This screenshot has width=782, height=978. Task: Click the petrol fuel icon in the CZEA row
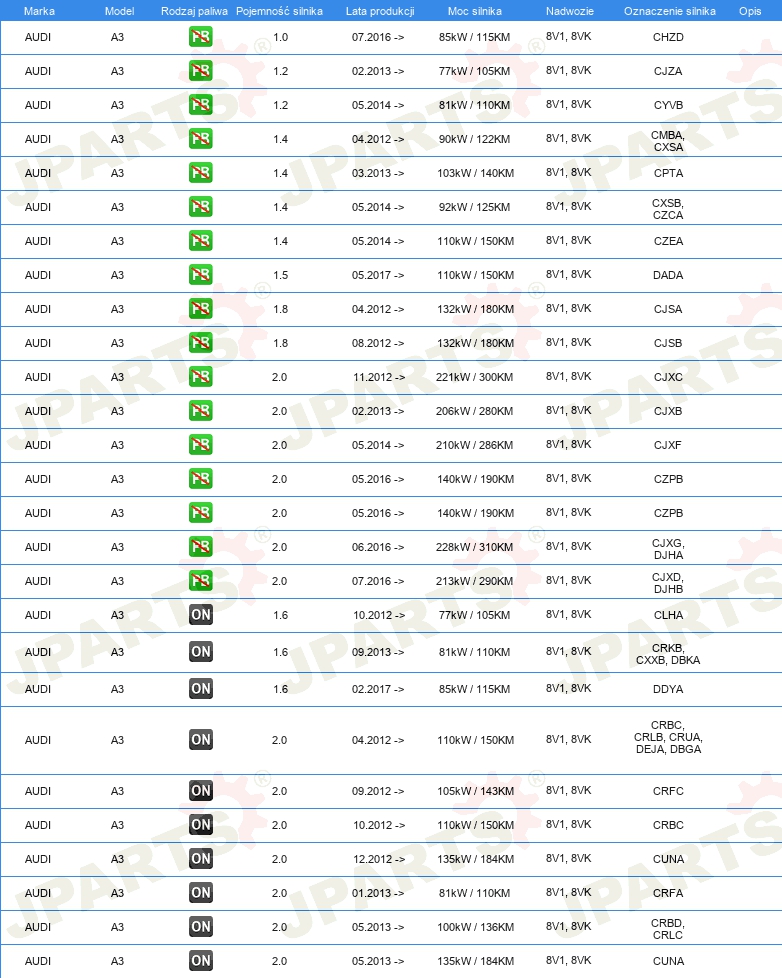point(200,241)
